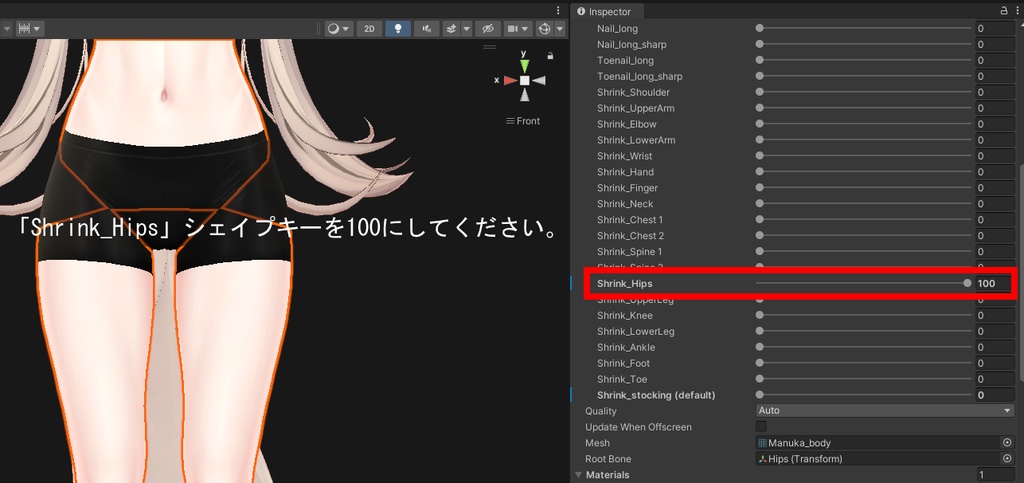The width and height of the screenshot is (1024, 483).
Task: Select the Shrink_LowerLeg label
Action: 635,332
